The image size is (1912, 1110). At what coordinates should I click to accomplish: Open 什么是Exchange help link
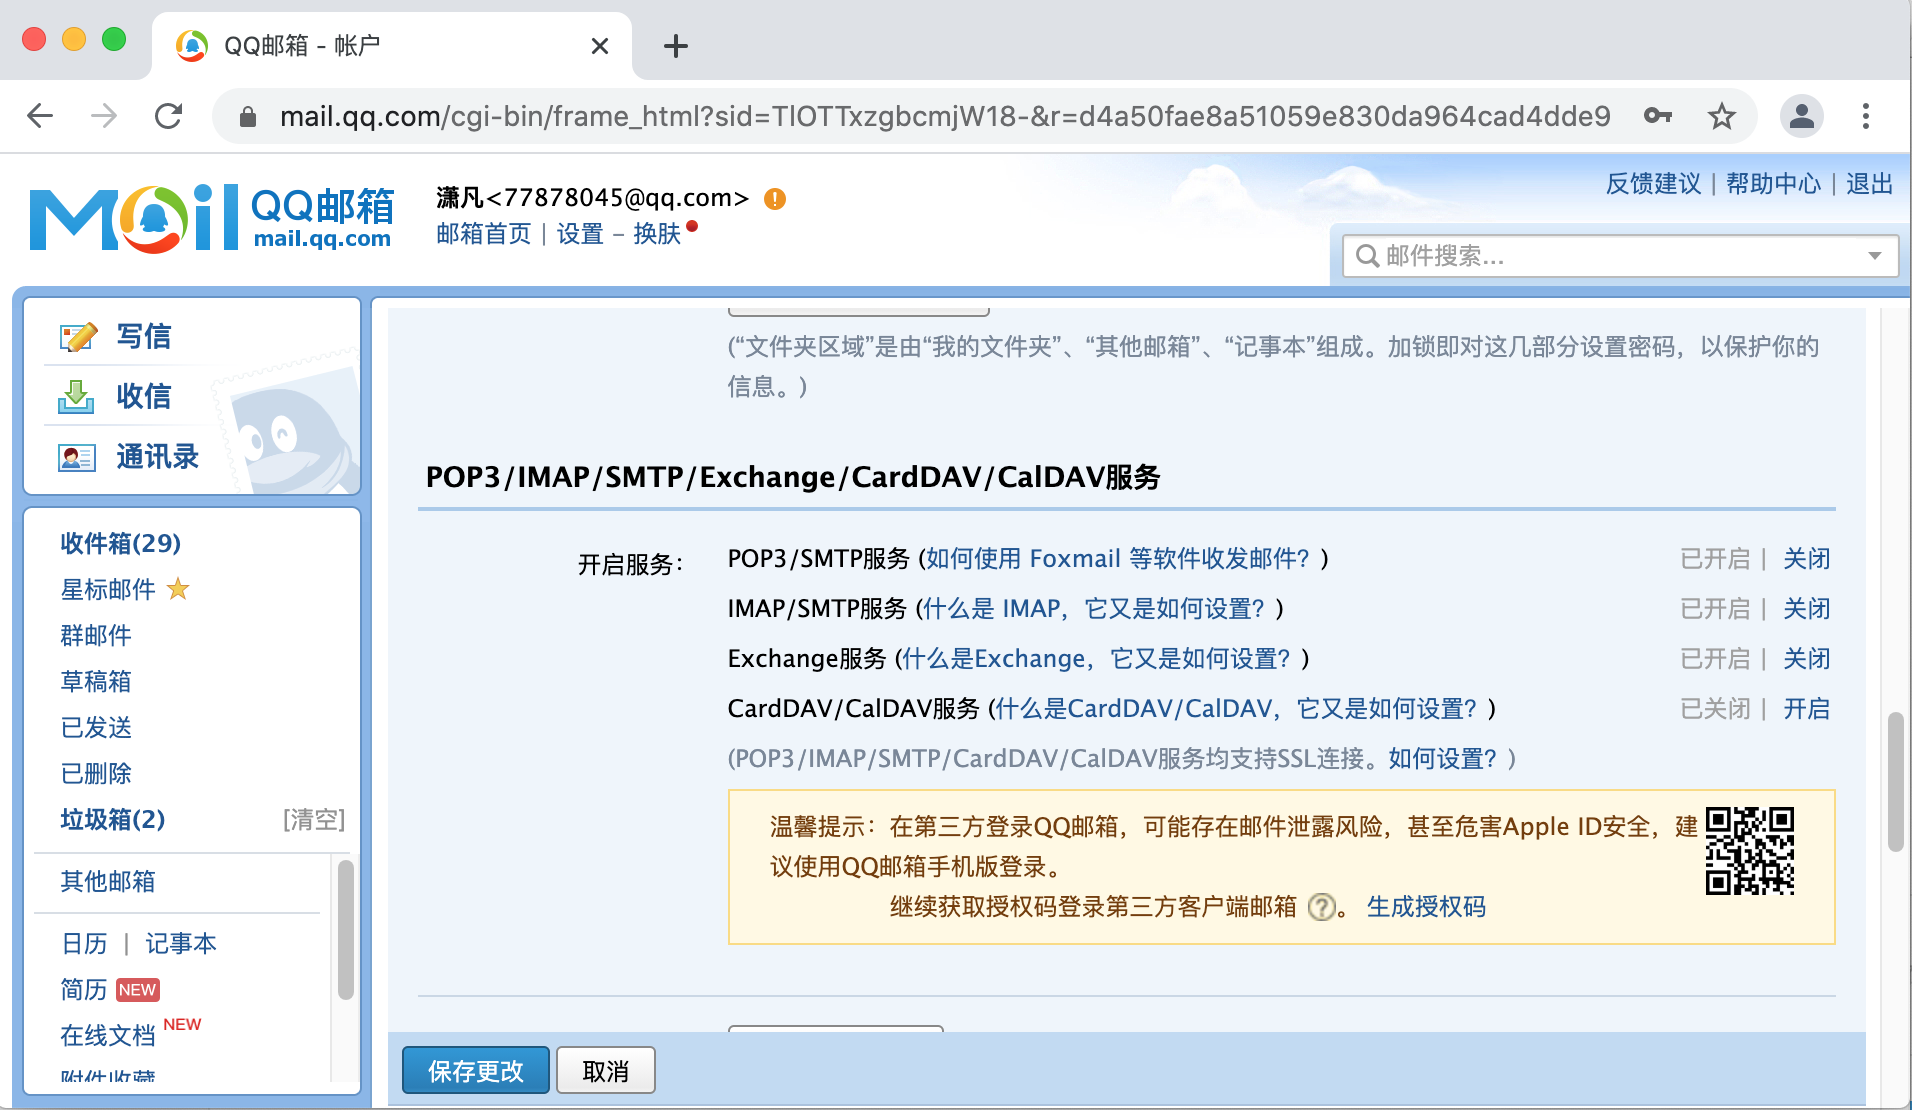(x=1097, y=658)
